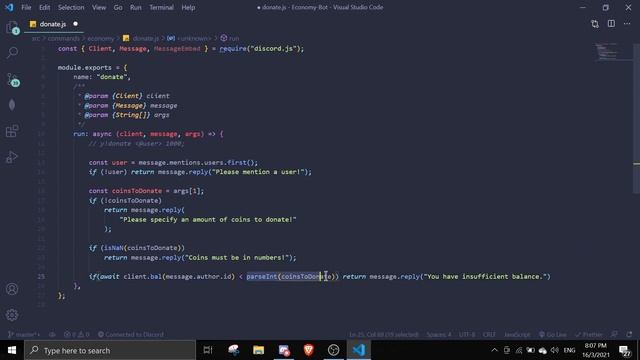Click Connected to Discord status item

131,334
